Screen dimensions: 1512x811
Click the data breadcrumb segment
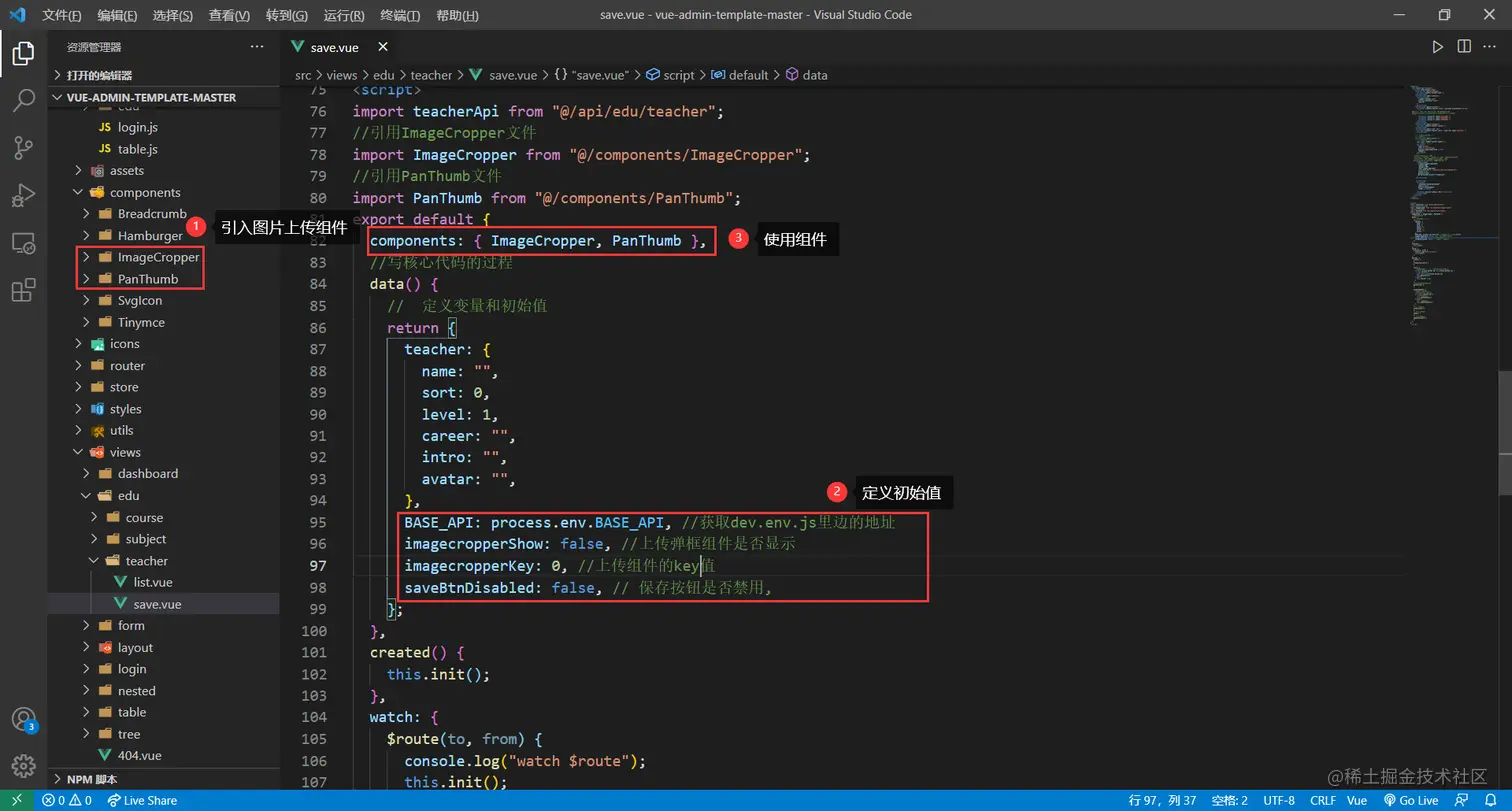(807, 75)
